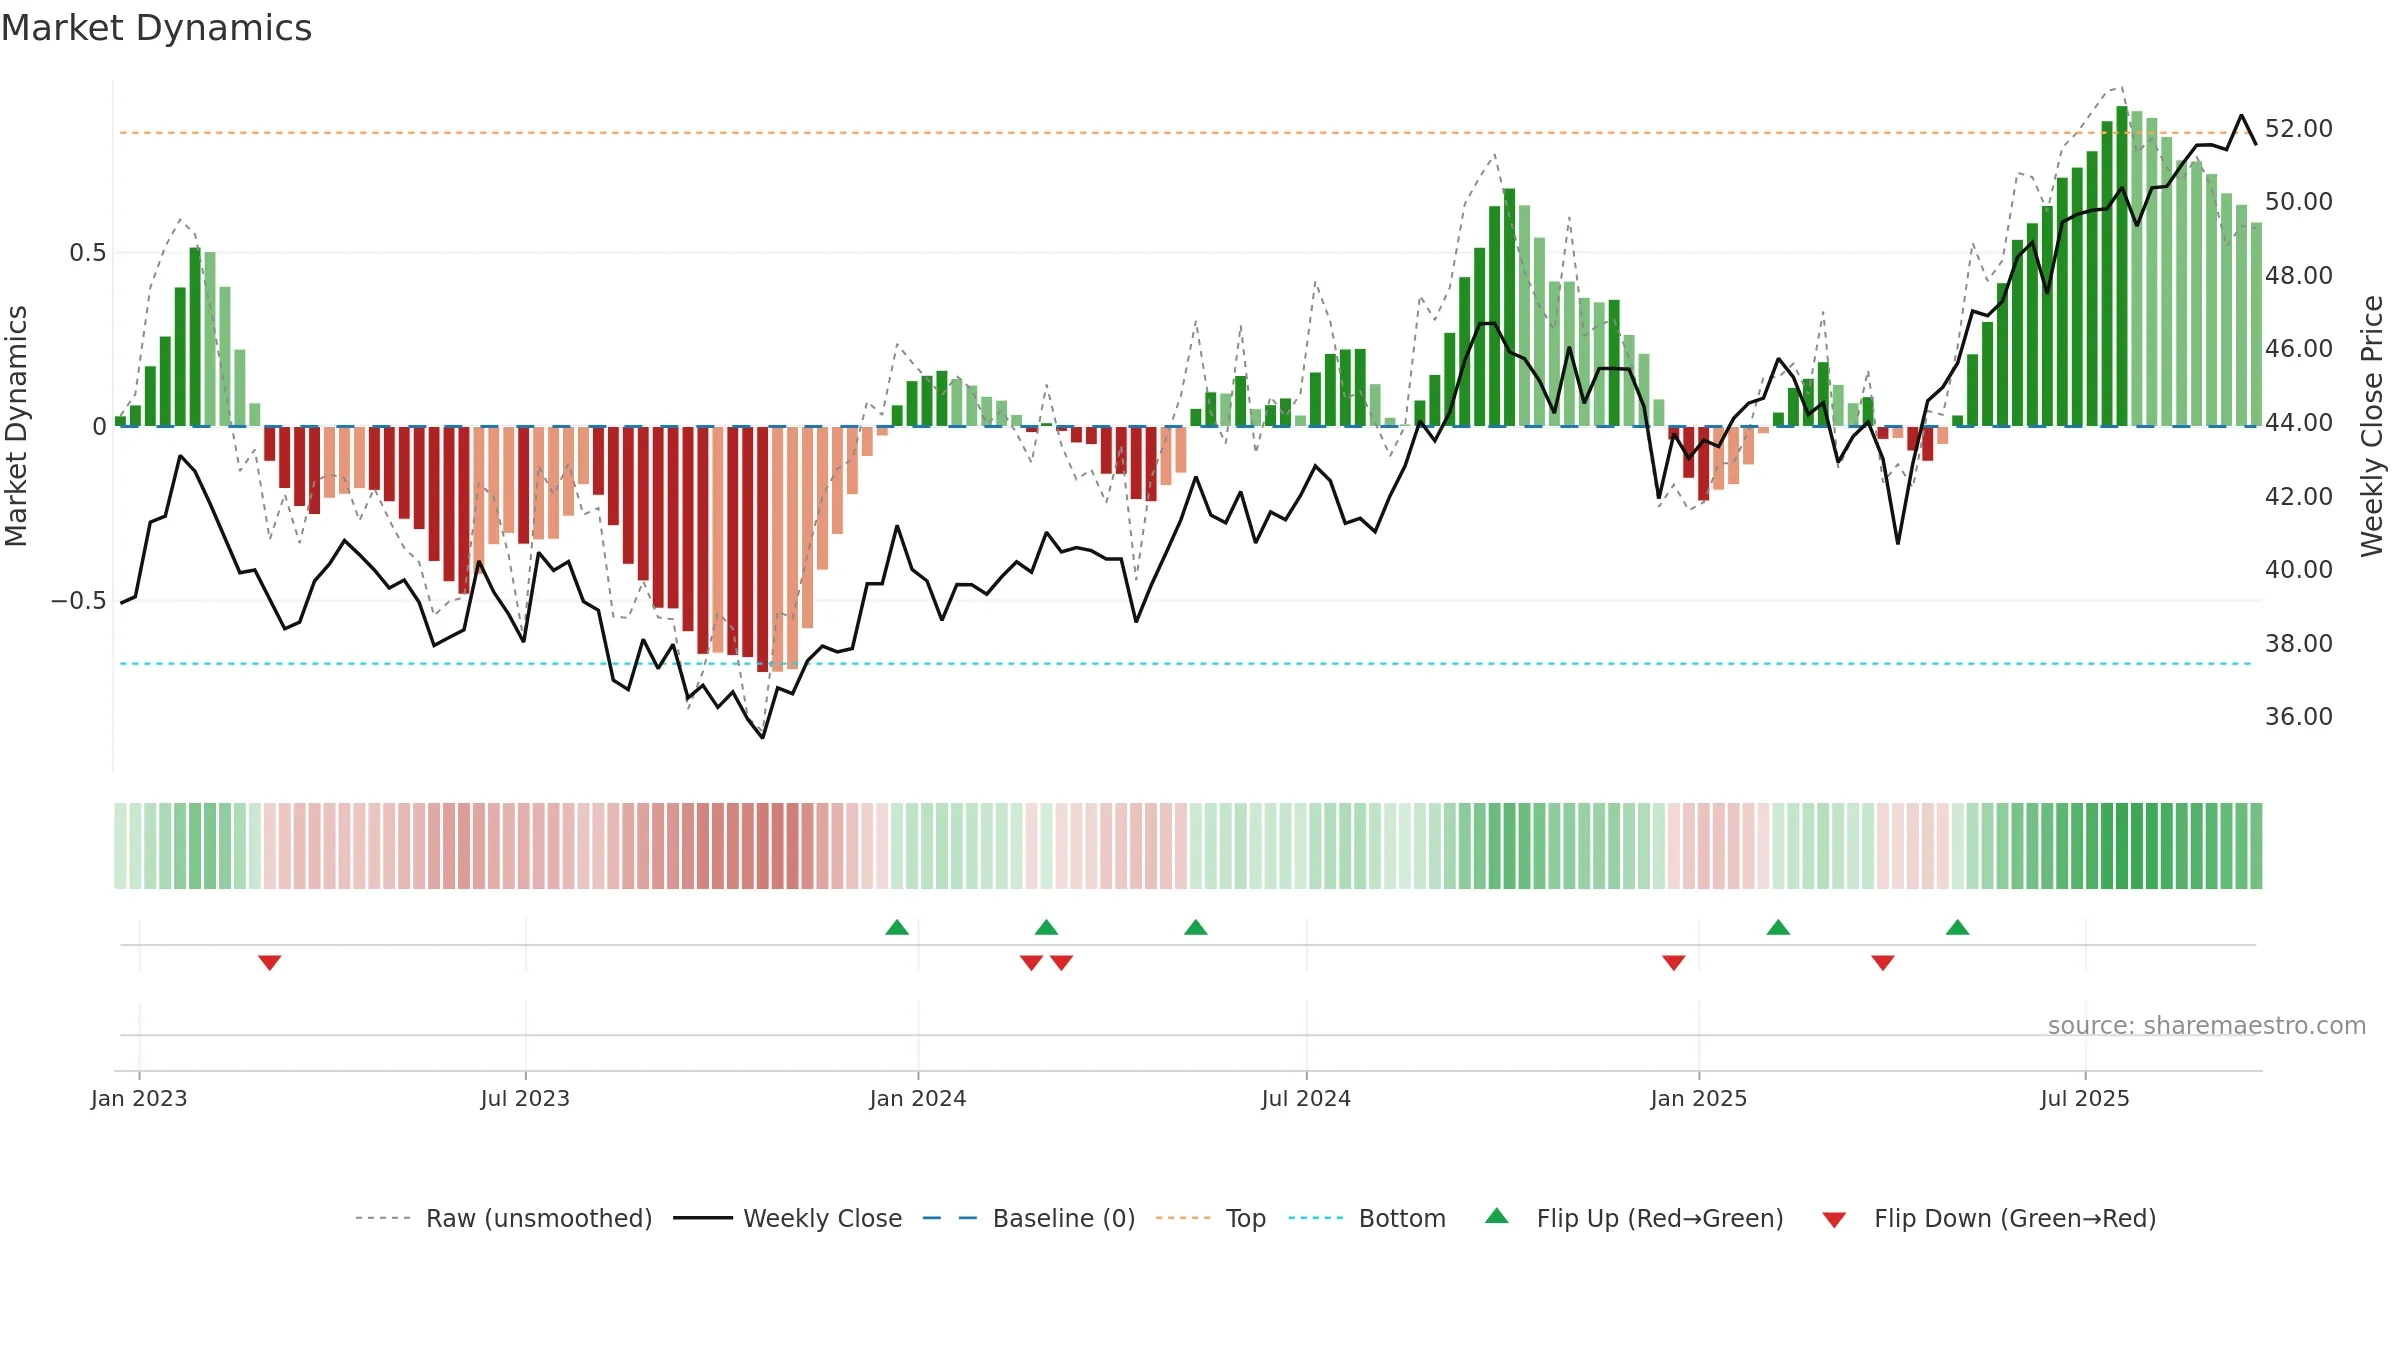The image size is (2400, 1350).
Task: Click the 38.00 price axis label
Action: tap(2298, 643)
